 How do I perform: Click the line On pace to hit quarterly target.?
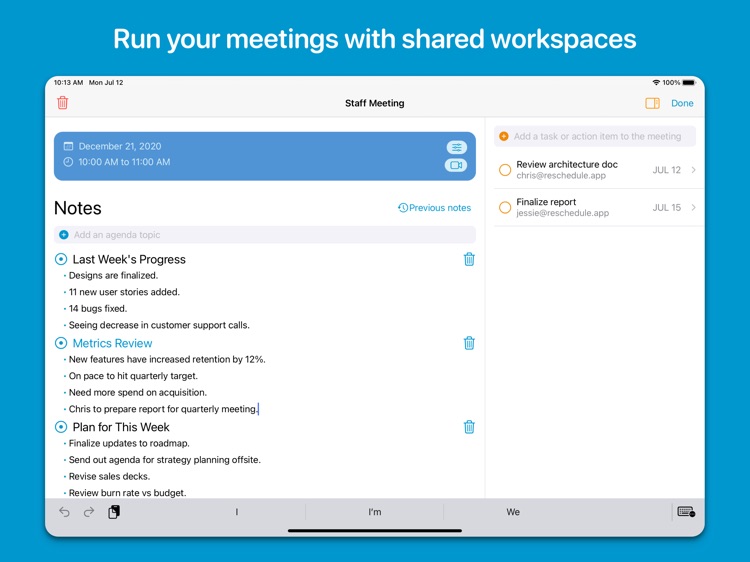click(133, 376)
